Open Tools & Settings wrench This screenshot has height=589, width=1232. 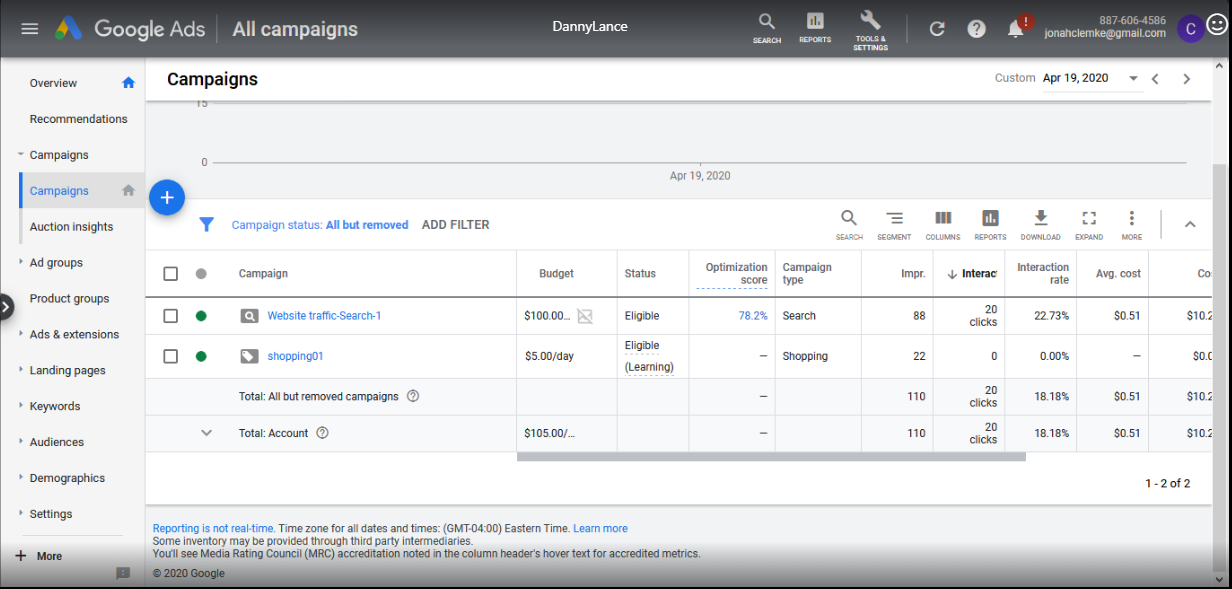point(870,30)
